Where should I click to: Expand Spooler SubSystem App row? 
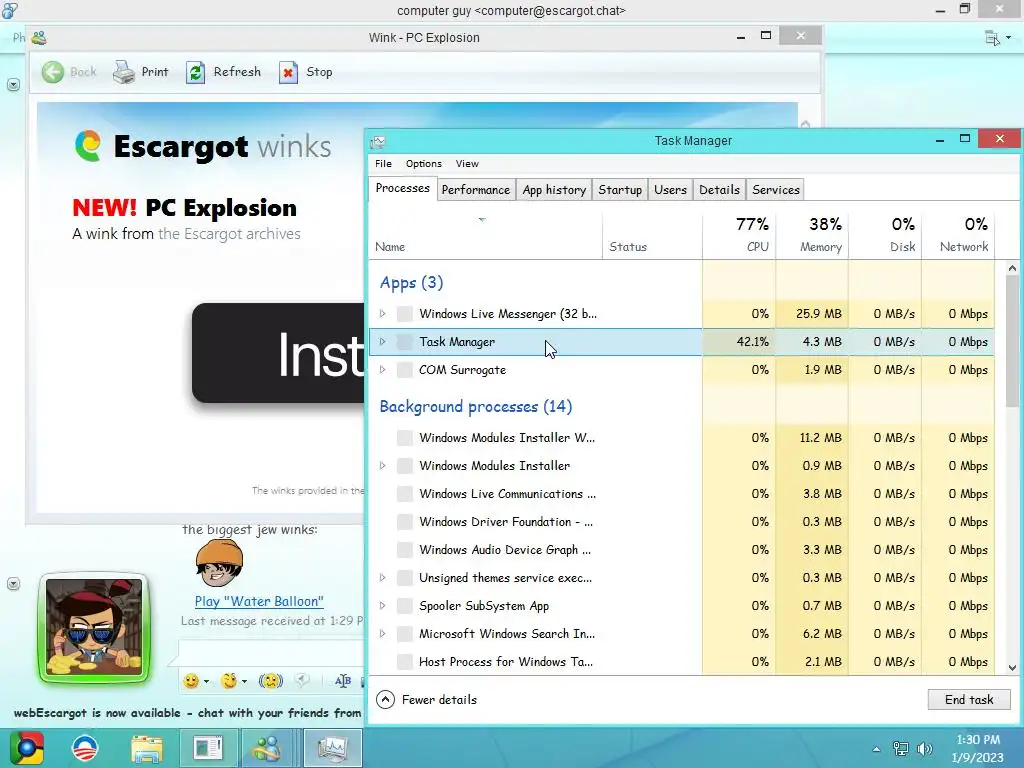coord(383,606)
